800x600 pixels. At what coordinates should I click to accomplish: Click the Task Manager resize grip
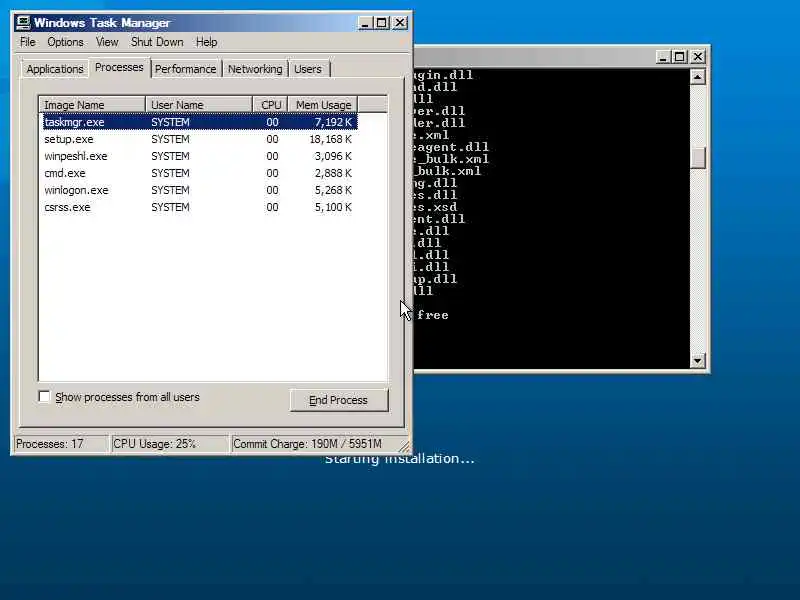[x=404, y=447]
